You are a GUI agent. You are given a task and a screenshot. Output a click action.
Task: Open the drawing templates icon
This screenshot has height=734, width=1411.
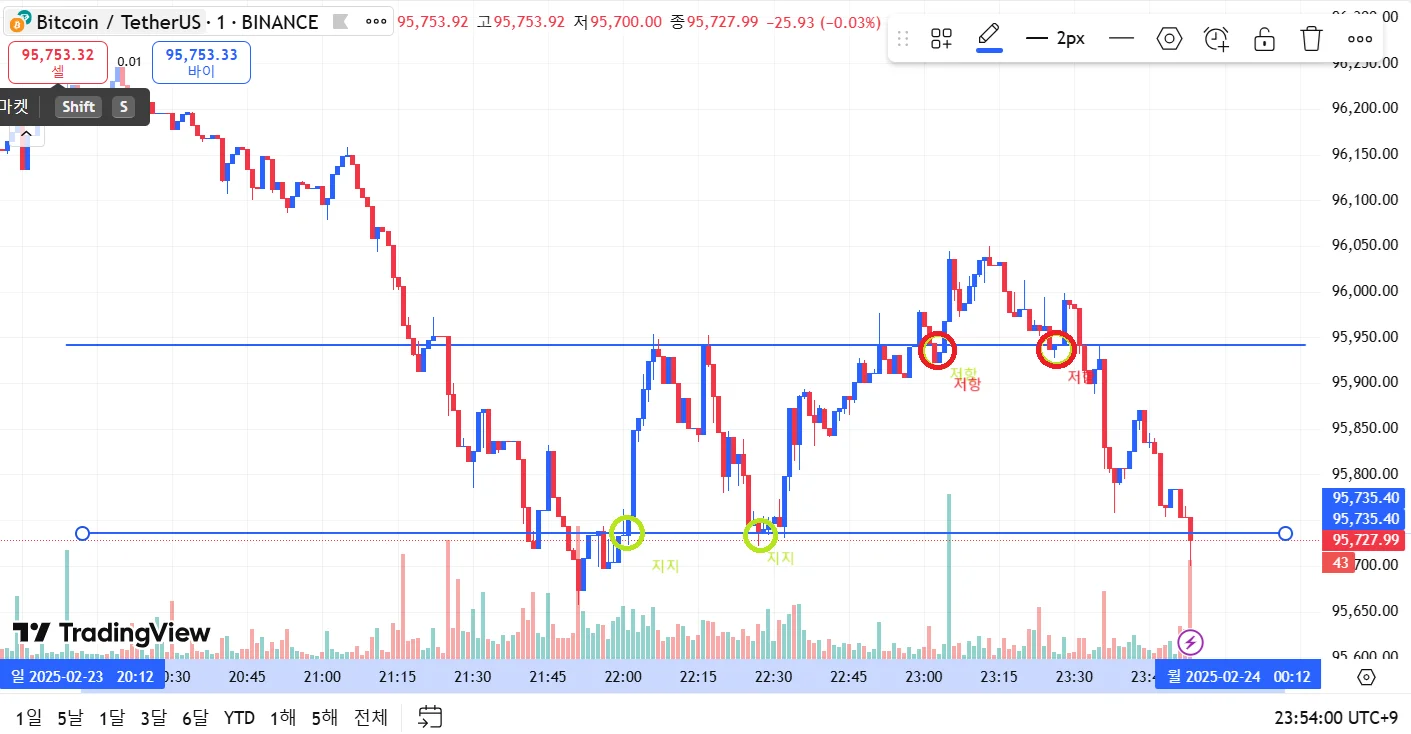pos(941,39)
